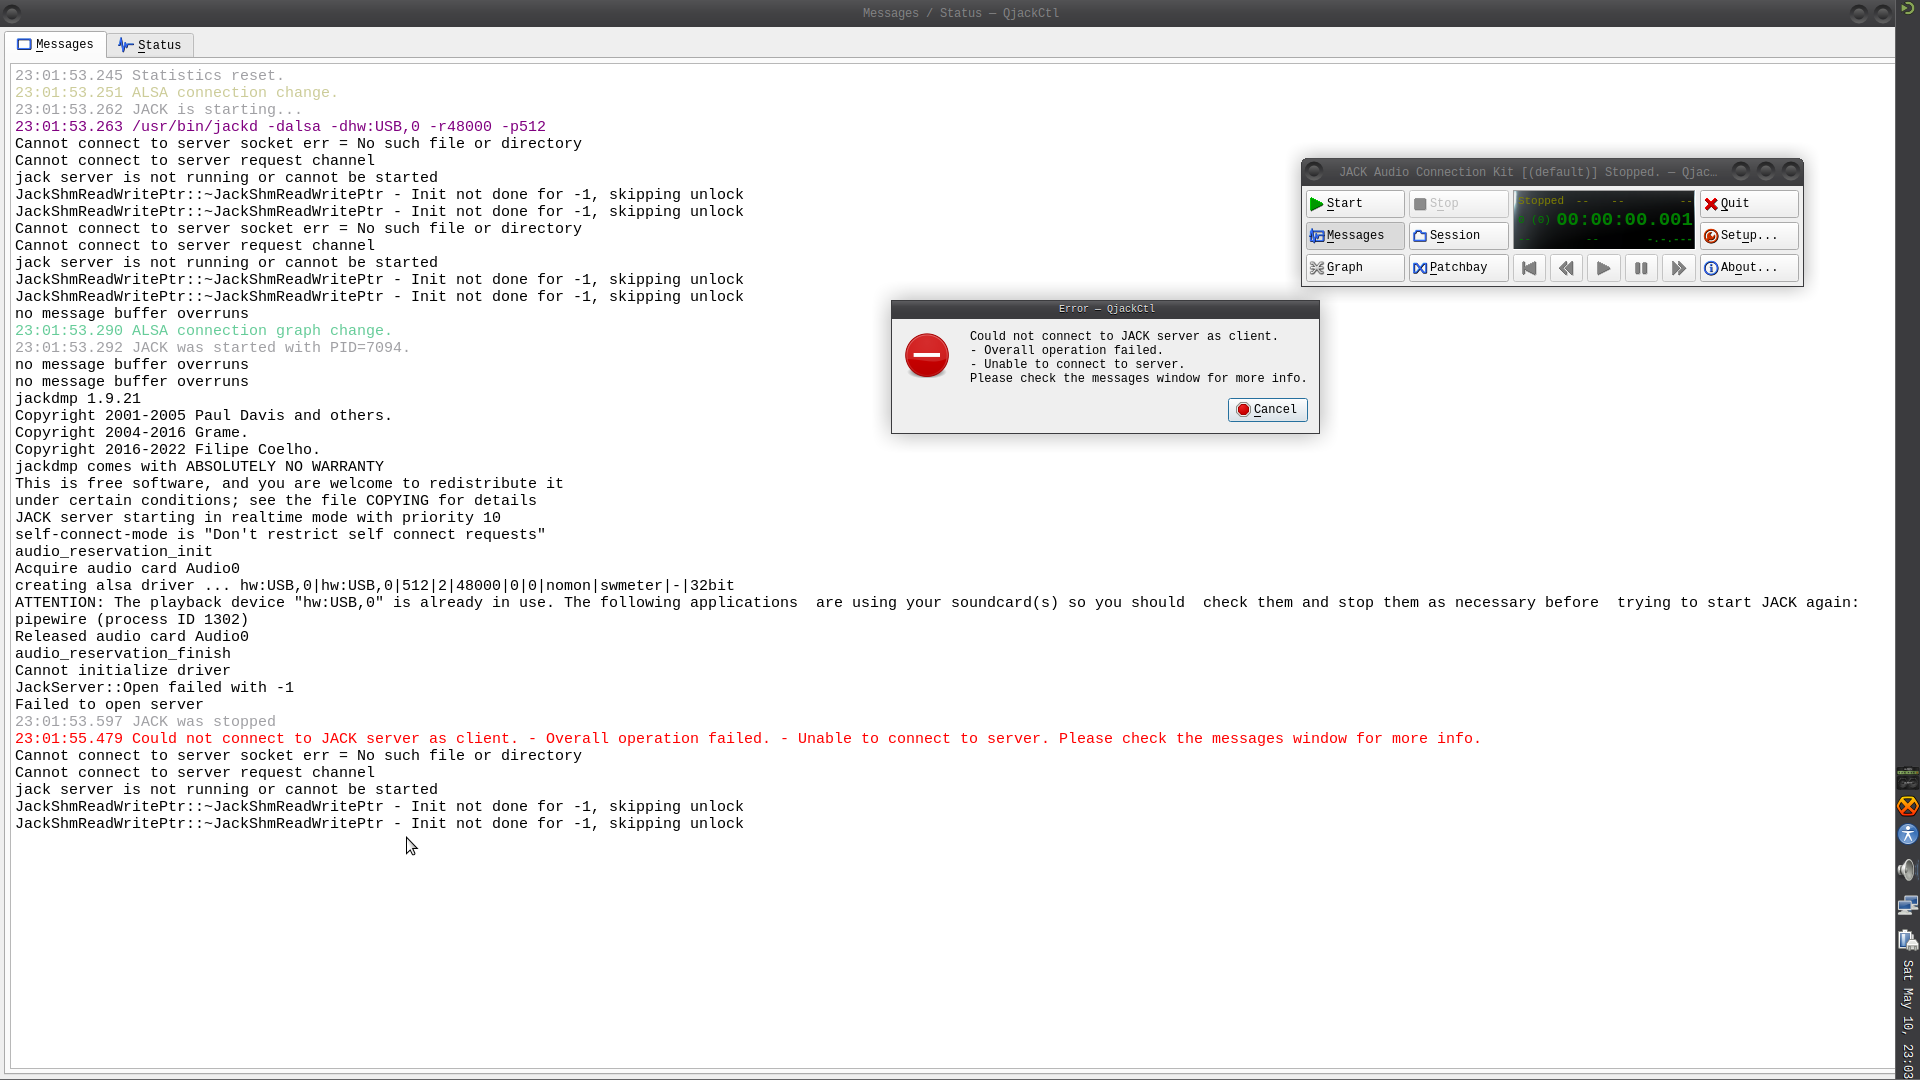Switch to the Status tab
Viewport: 1920px width, 1080px height.
[x=150, y=45]
